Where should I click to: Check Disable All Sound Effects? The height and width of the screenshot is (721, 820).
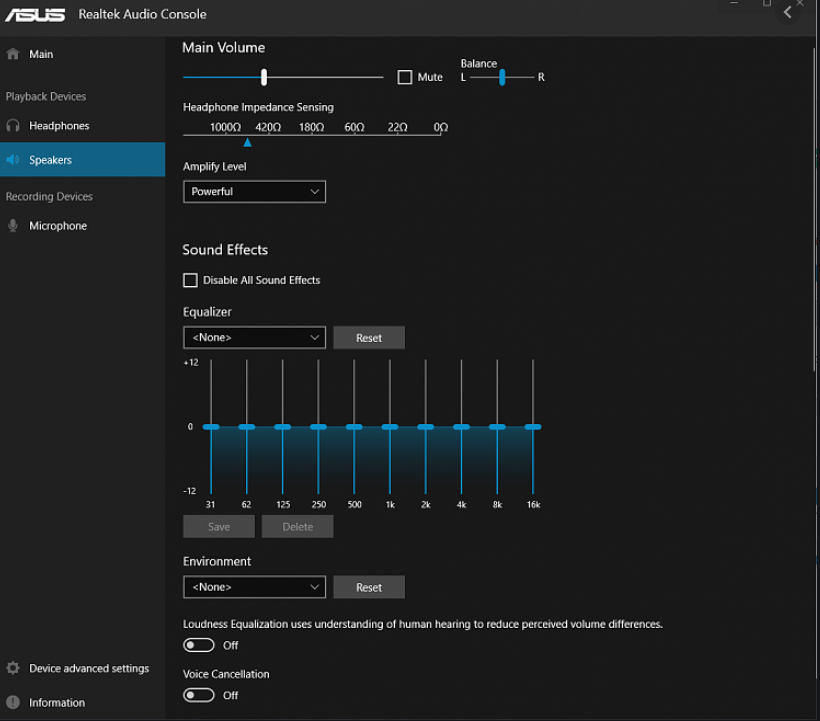pos(190,280)
